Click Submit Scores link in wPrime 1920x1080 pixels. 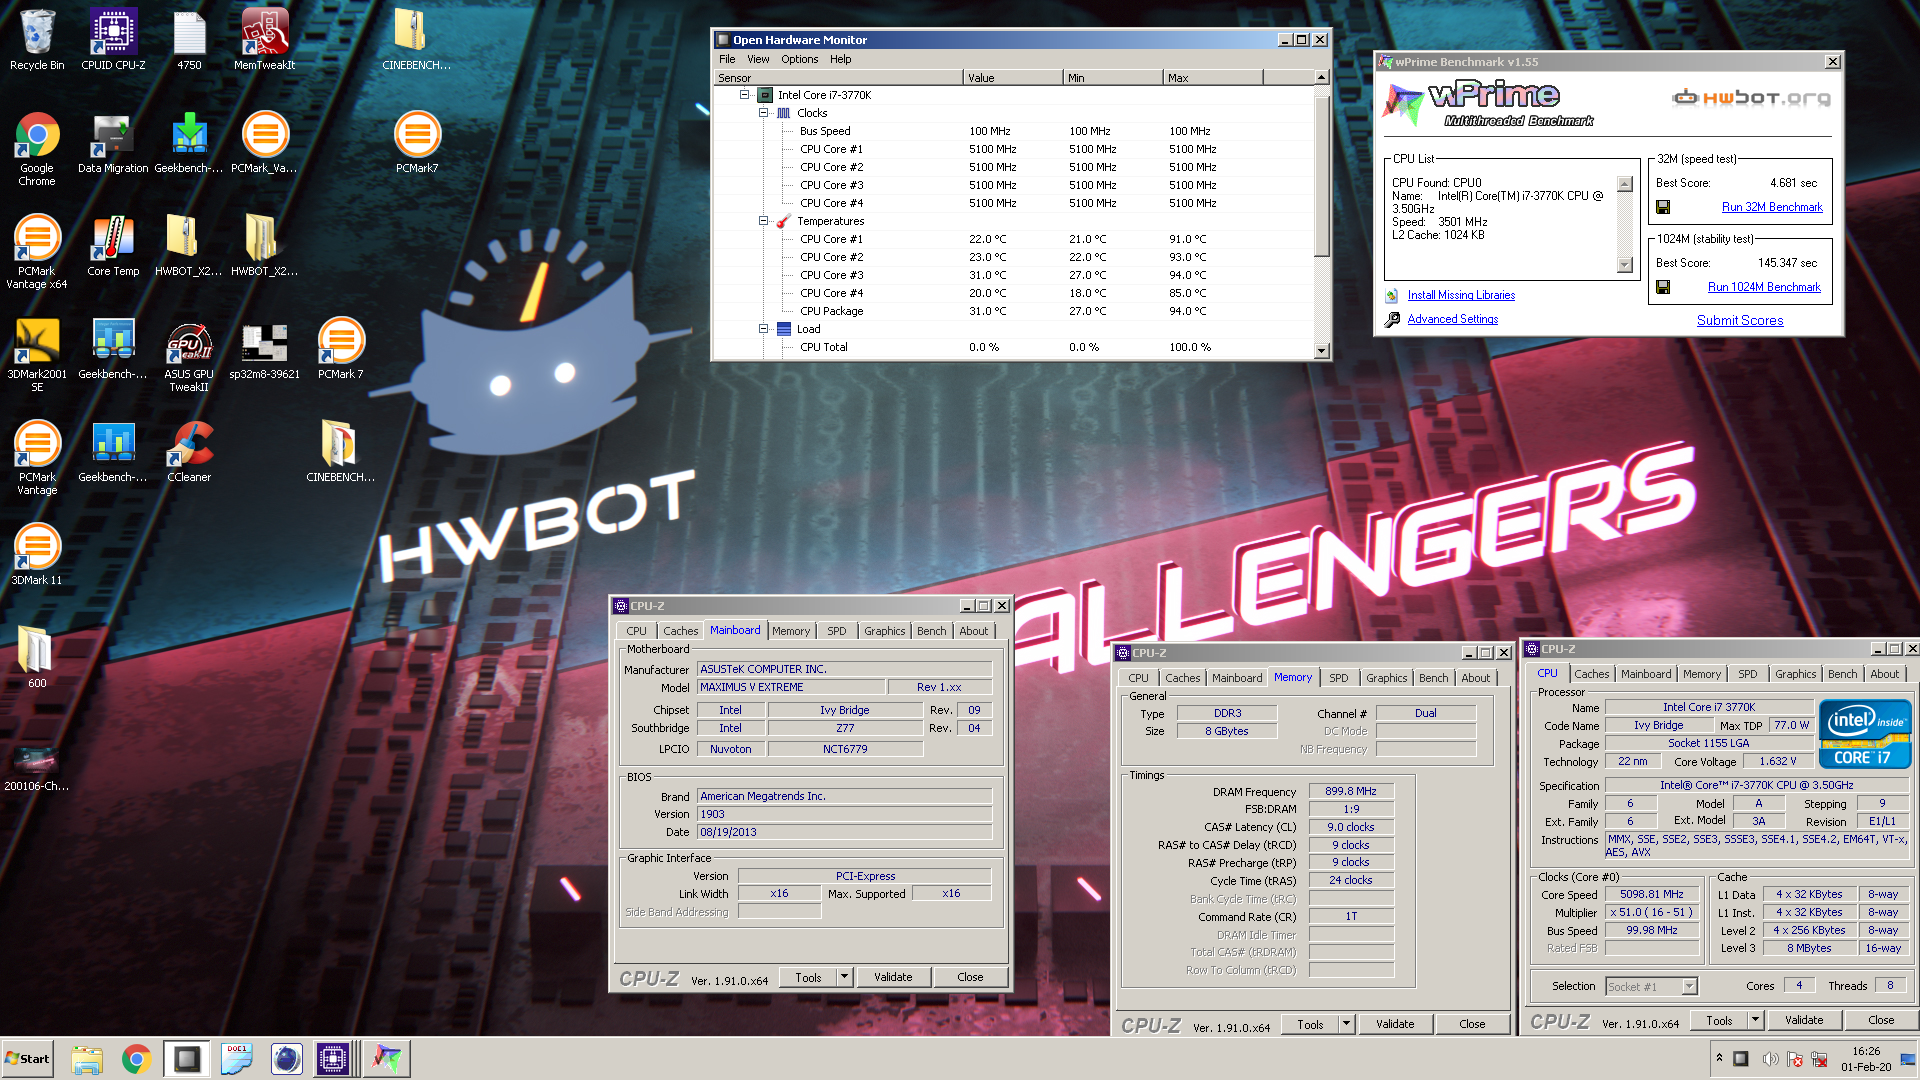[1740, 320]
